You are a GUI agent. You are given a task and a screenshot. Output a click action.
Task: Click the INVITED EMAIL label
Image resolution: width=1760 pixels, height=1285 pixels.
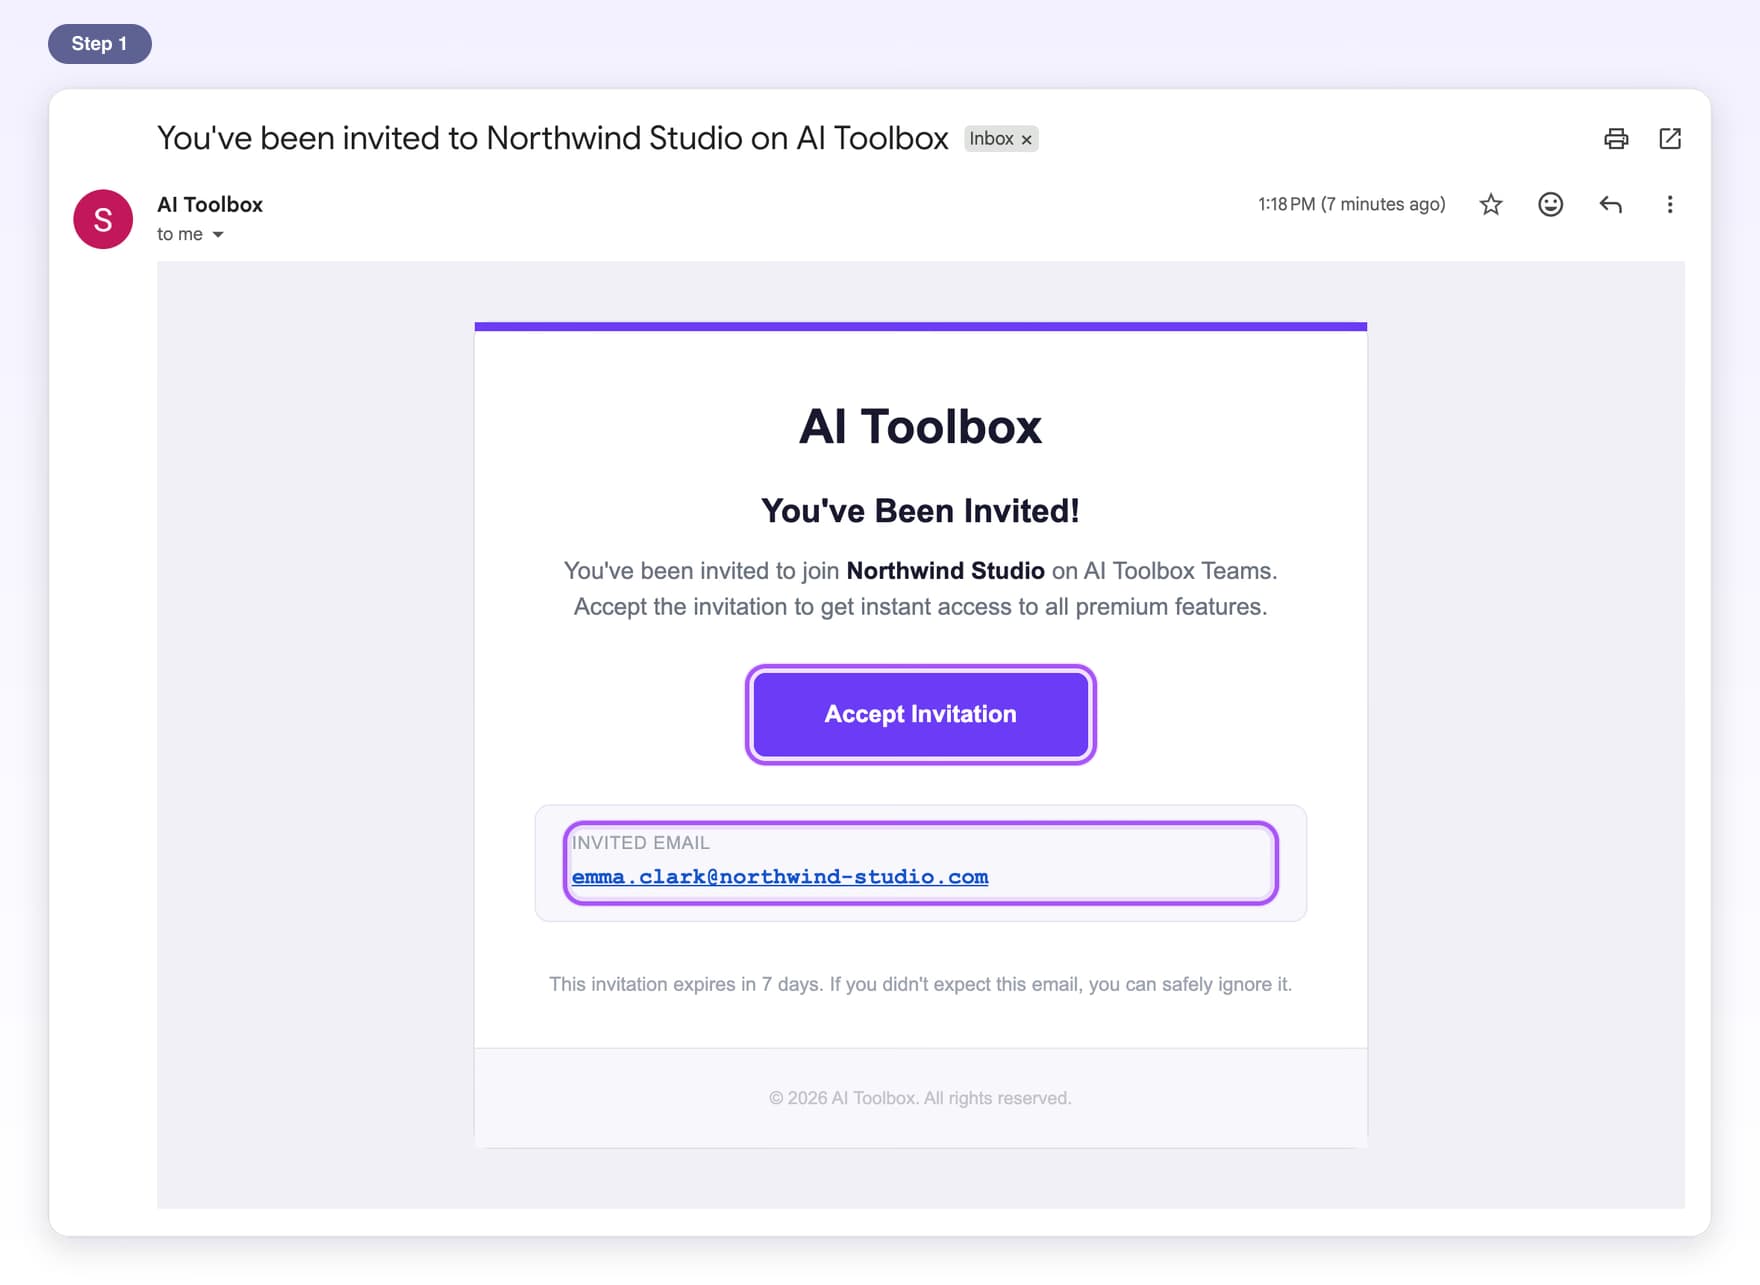(x=640, y=842)
